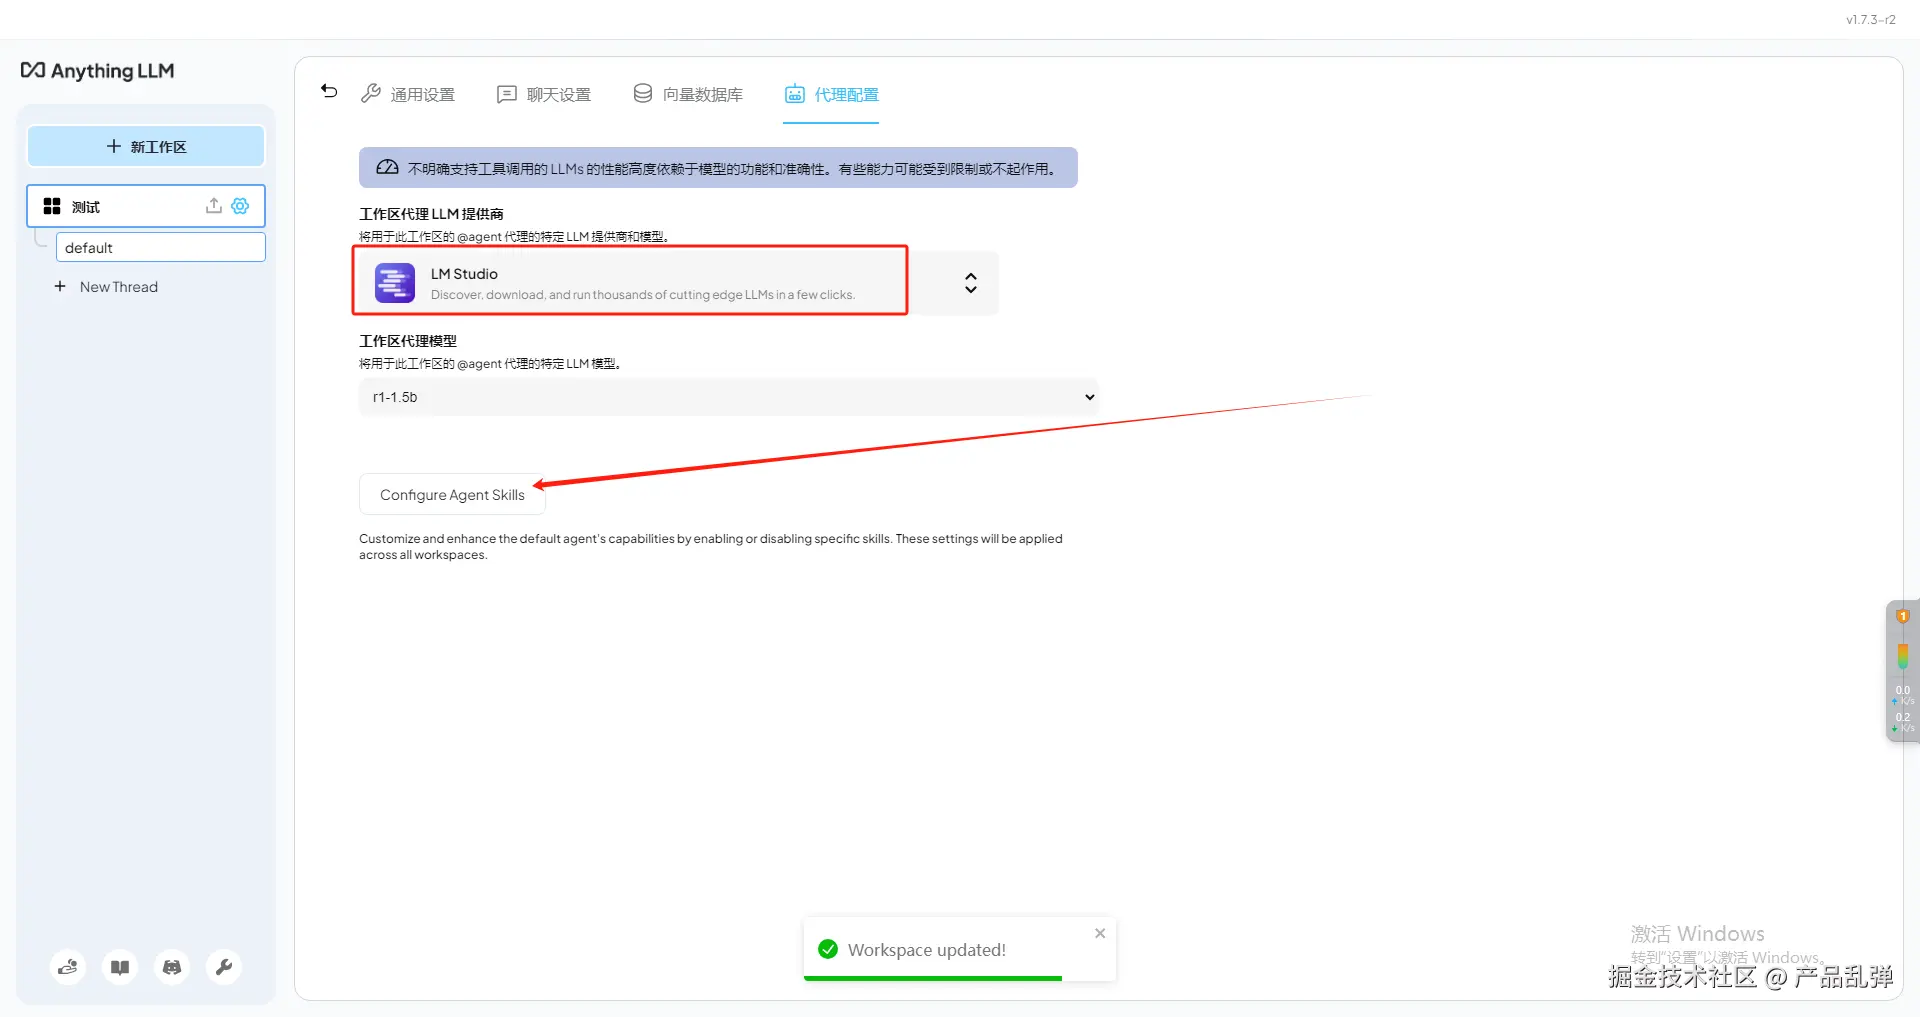Click the back arrow icon

coord(329,91)
